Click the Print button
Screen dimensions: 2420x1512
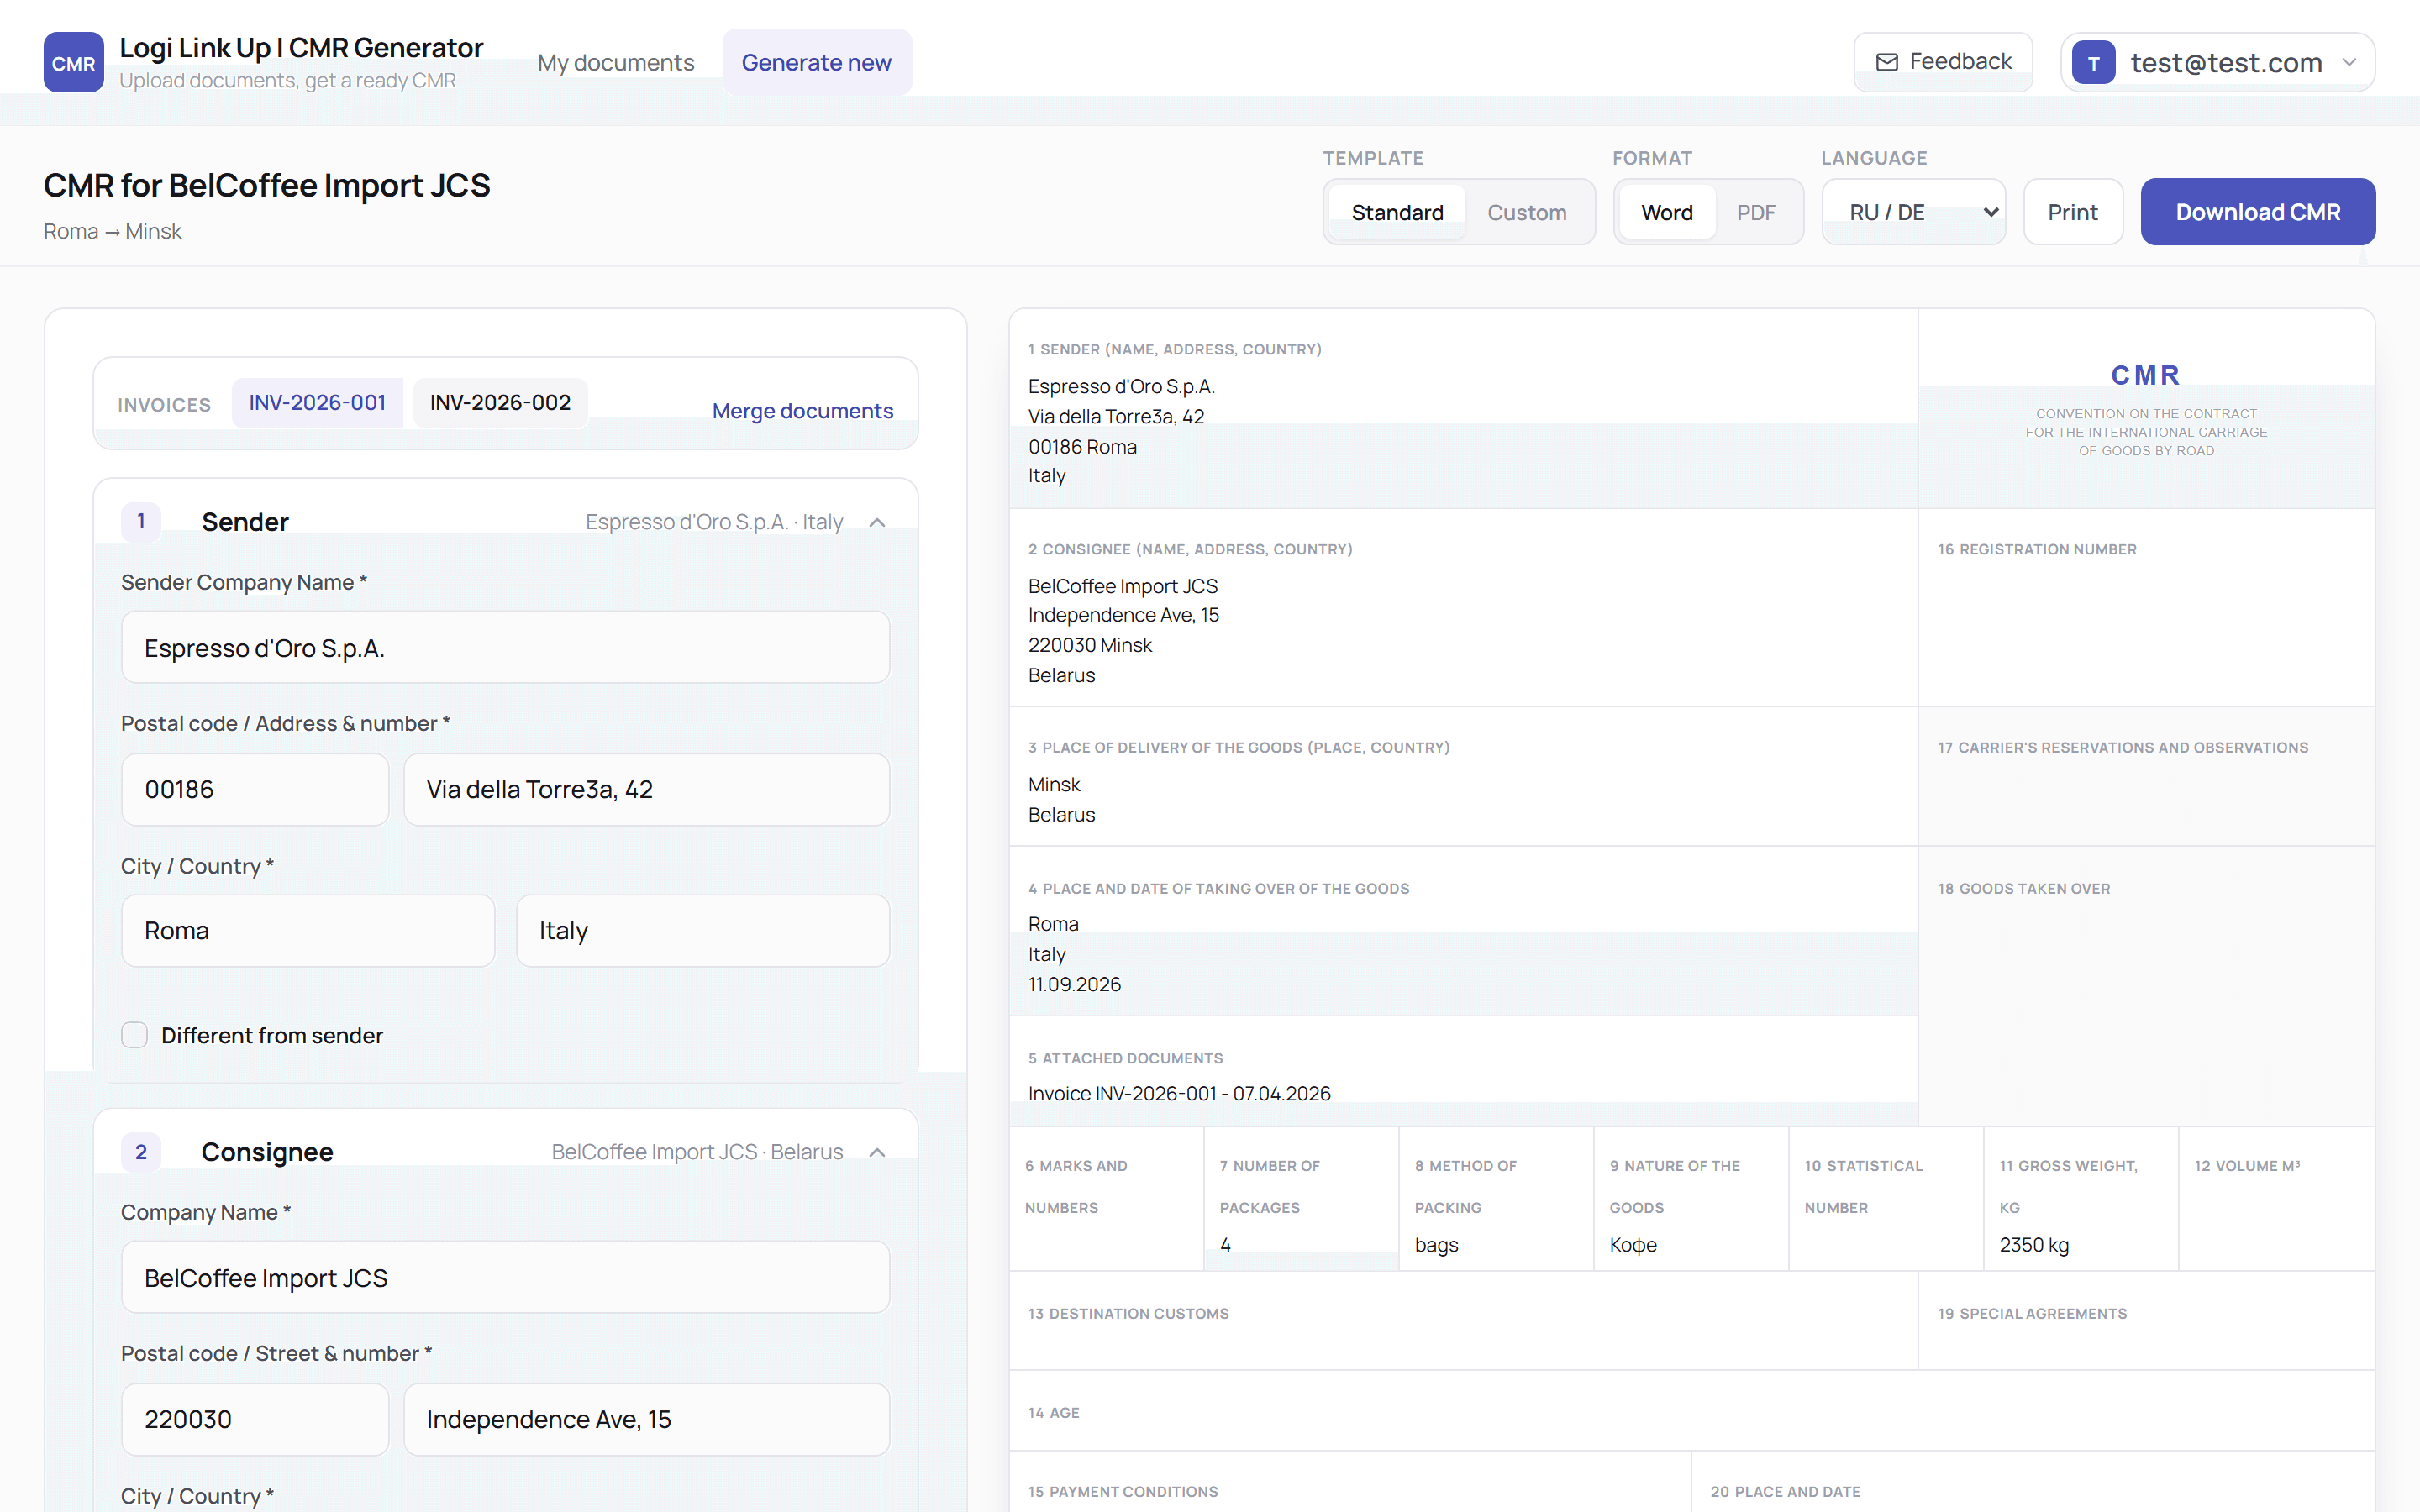pyautogui.click(x=2073, y=212)
